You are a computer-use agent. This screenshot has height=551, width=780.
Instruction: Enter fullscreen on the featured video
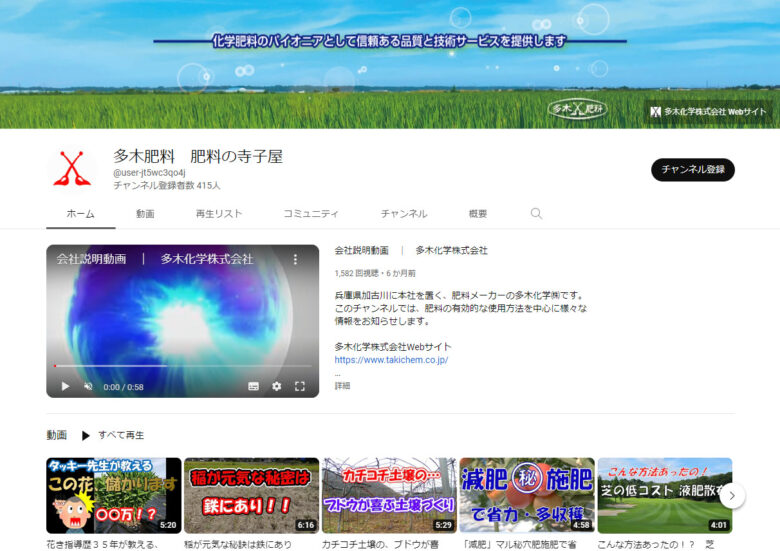[299, 386]
